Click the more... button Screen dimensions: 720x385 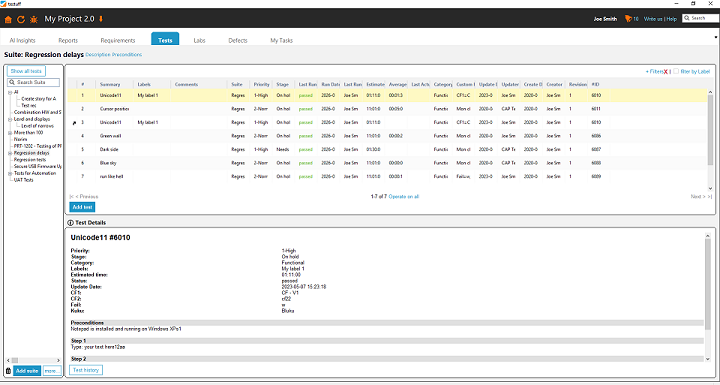[52, 371]
